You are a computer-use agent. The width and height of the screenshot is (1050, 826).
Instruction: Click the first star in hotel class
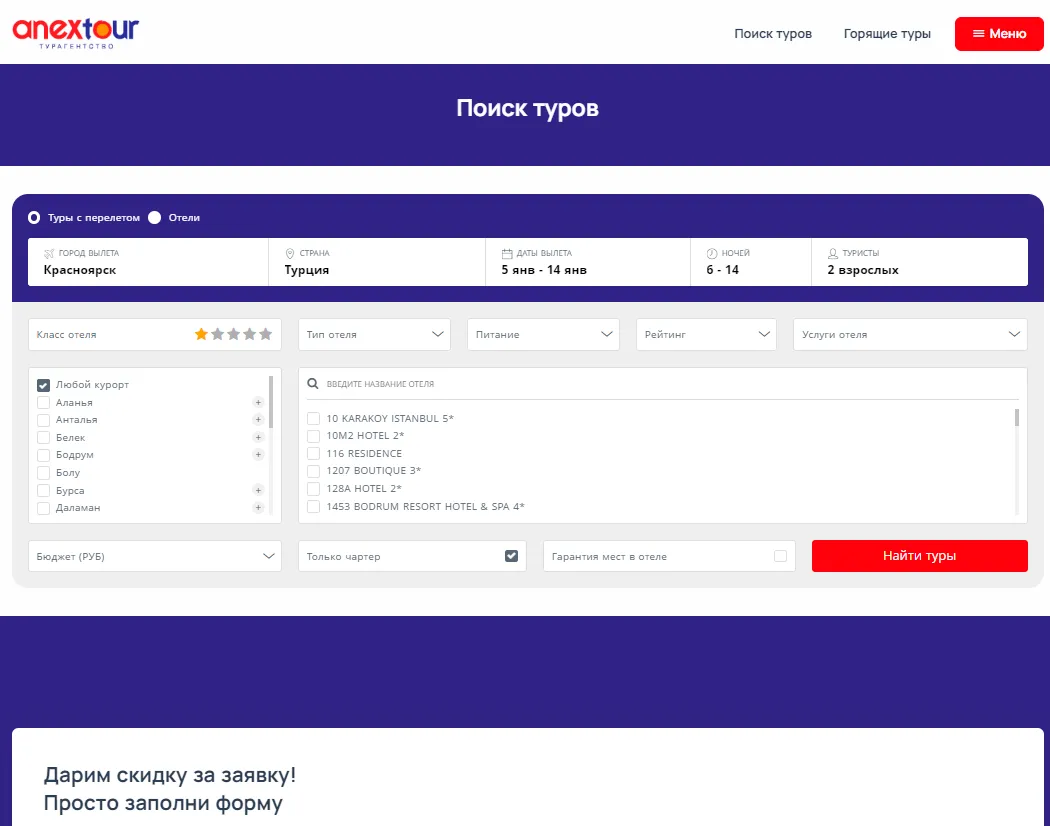(201, 334)
